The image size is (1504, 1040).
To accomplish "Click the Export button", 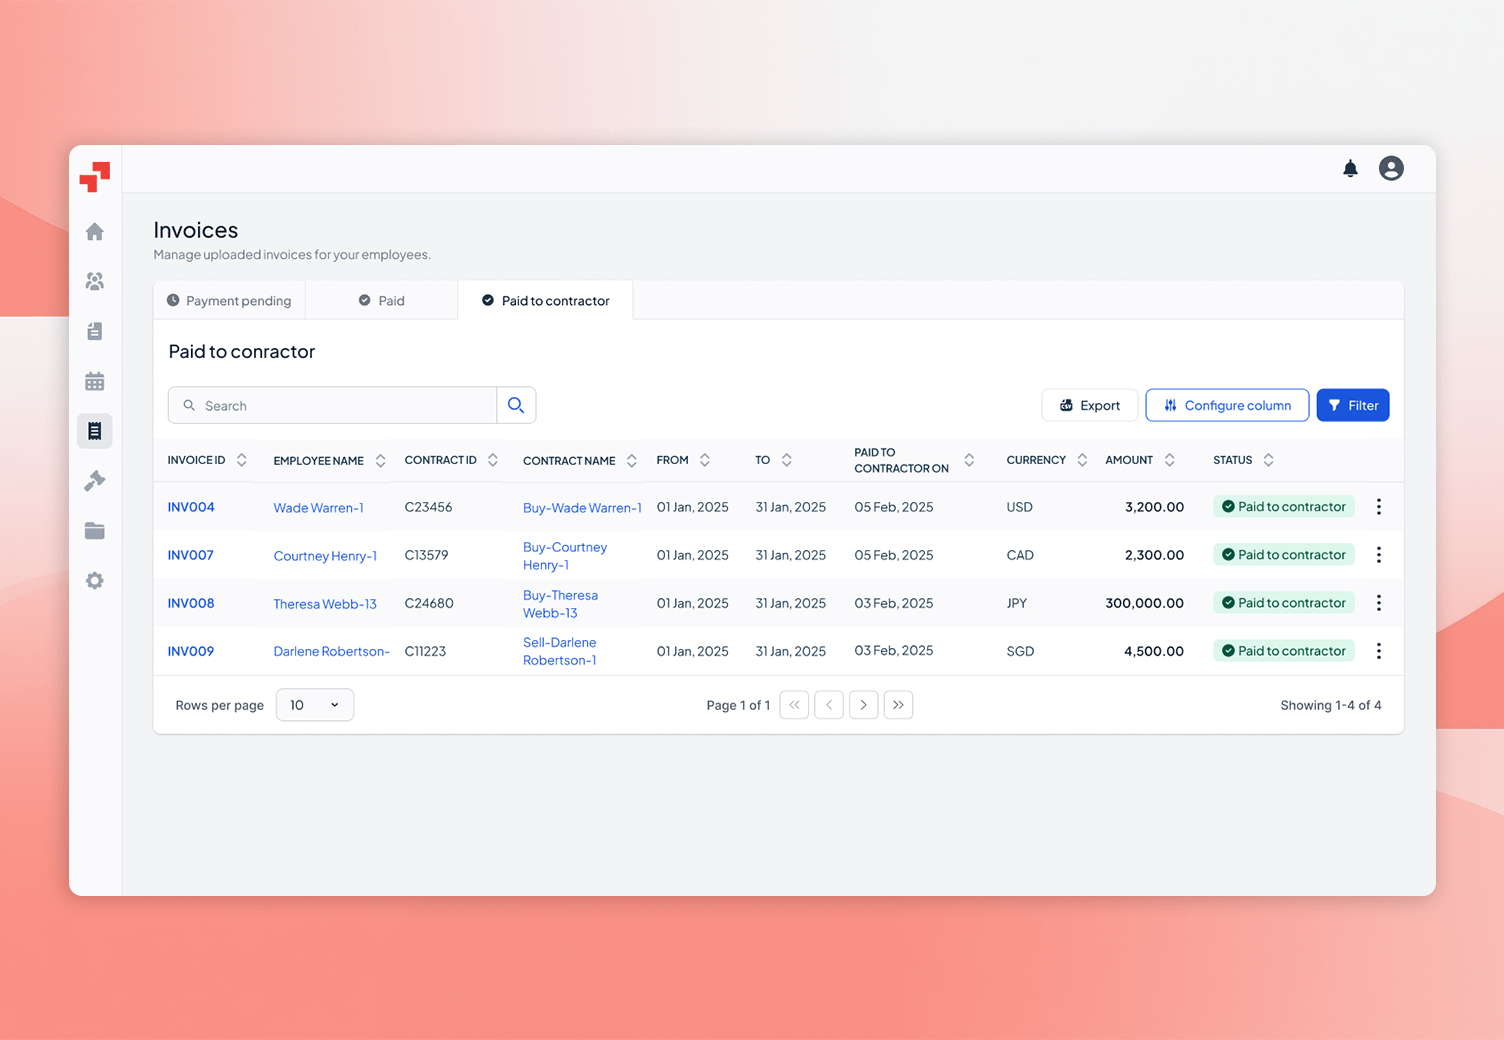I will tap(1090, 405).
